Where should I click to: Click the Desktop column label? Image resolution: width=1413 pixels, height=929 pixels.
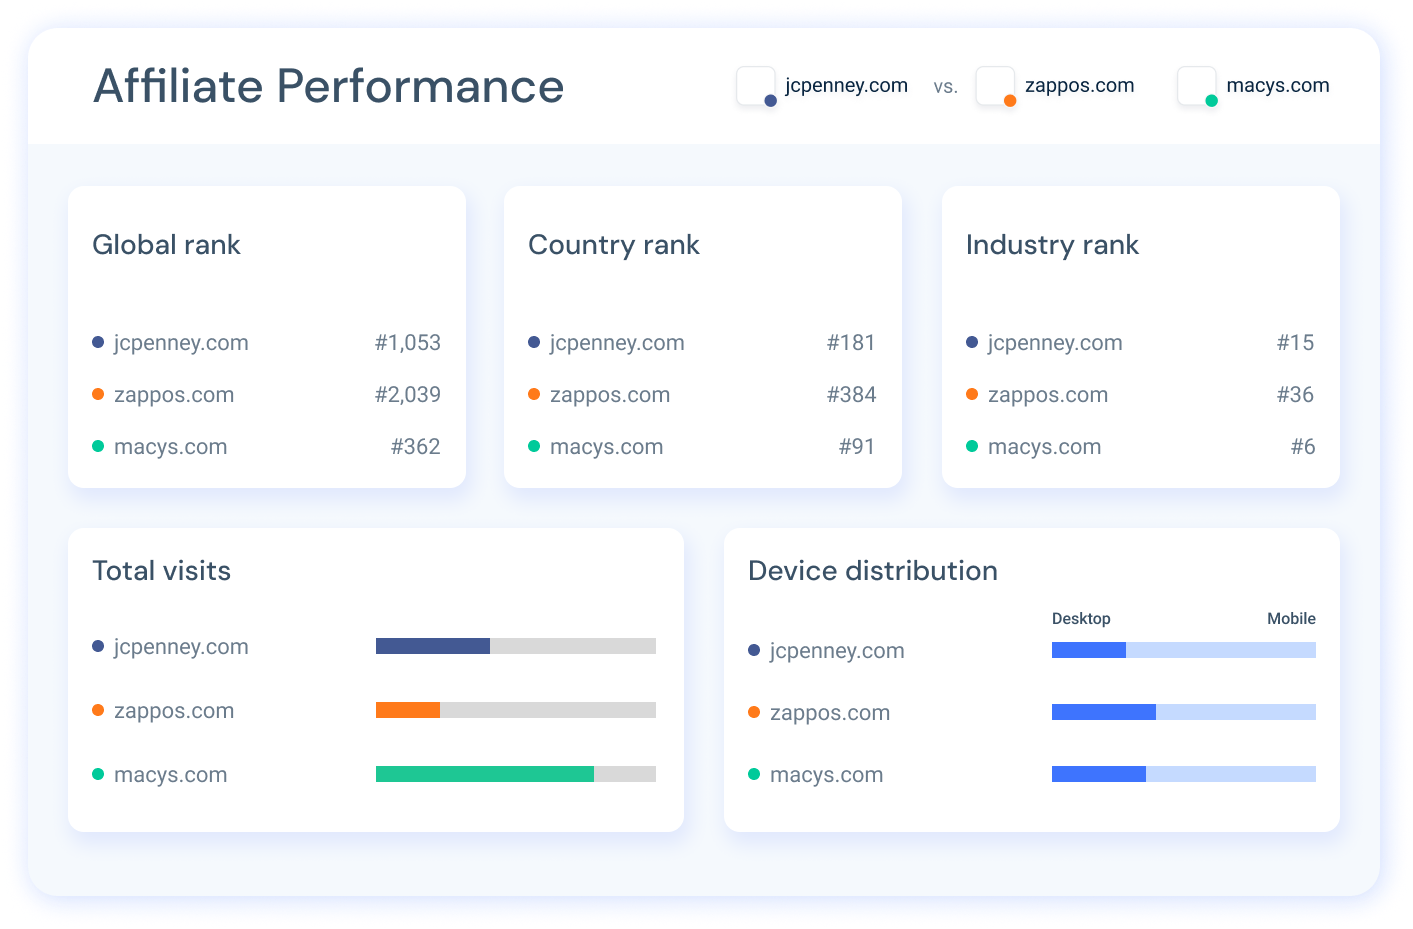(x=1081, y=619)
